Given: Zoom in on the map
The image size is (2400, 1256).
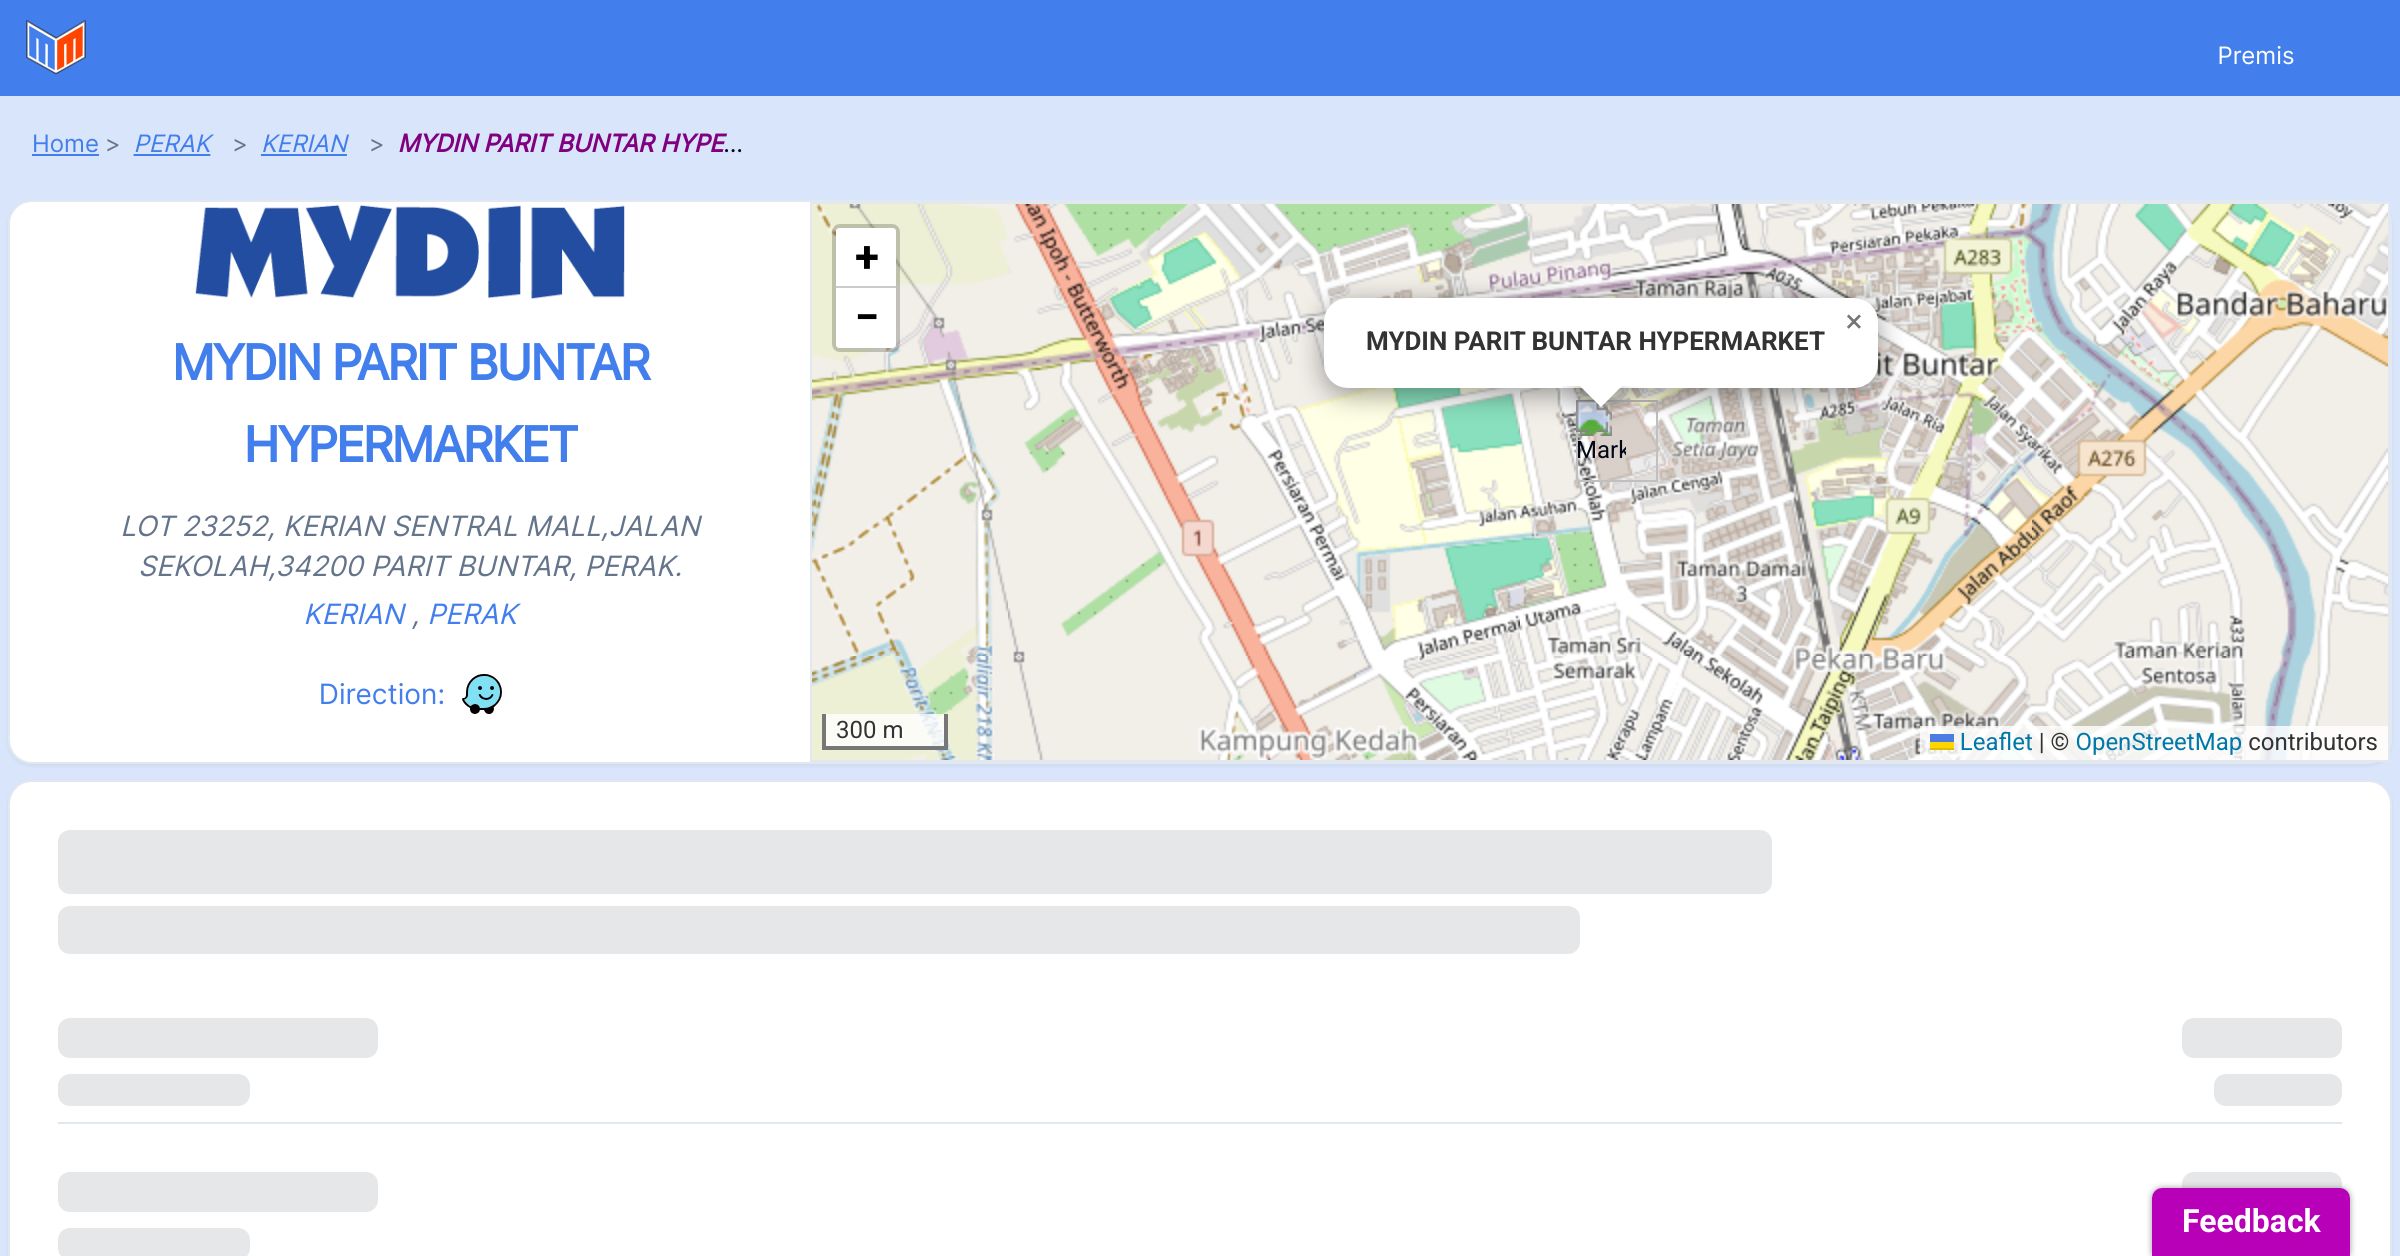Looking at the screenshot, I should tap(866, 258).
